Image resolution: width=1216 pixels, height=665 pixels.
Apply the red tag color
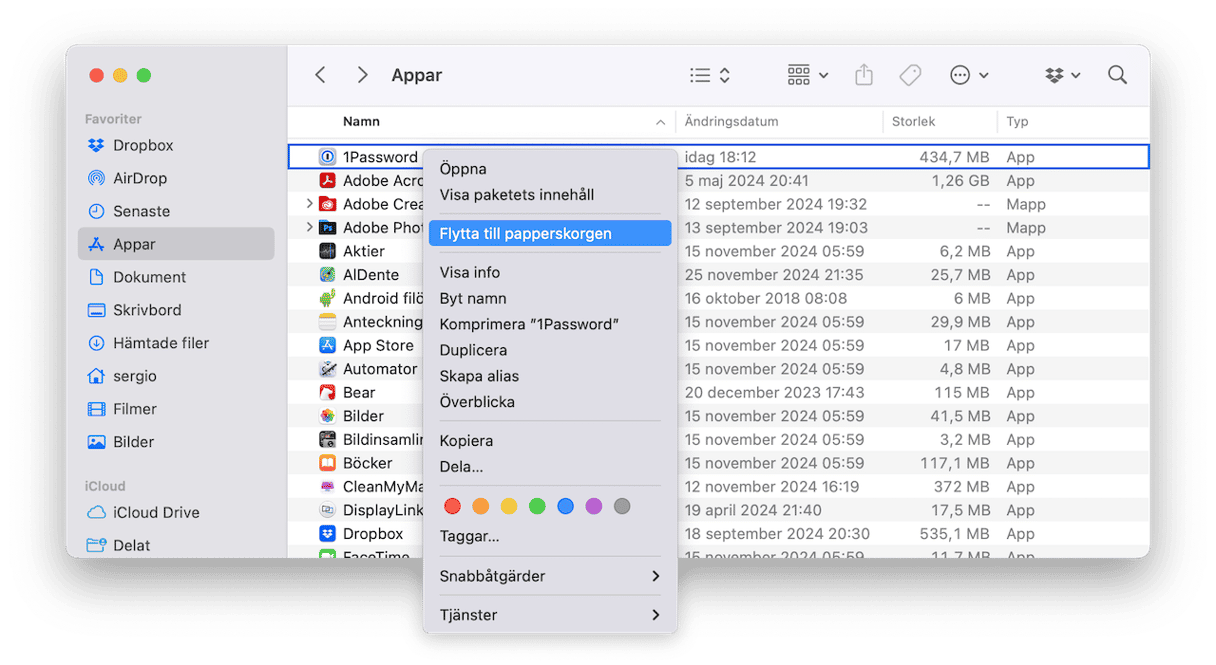[x=452, y=507]
